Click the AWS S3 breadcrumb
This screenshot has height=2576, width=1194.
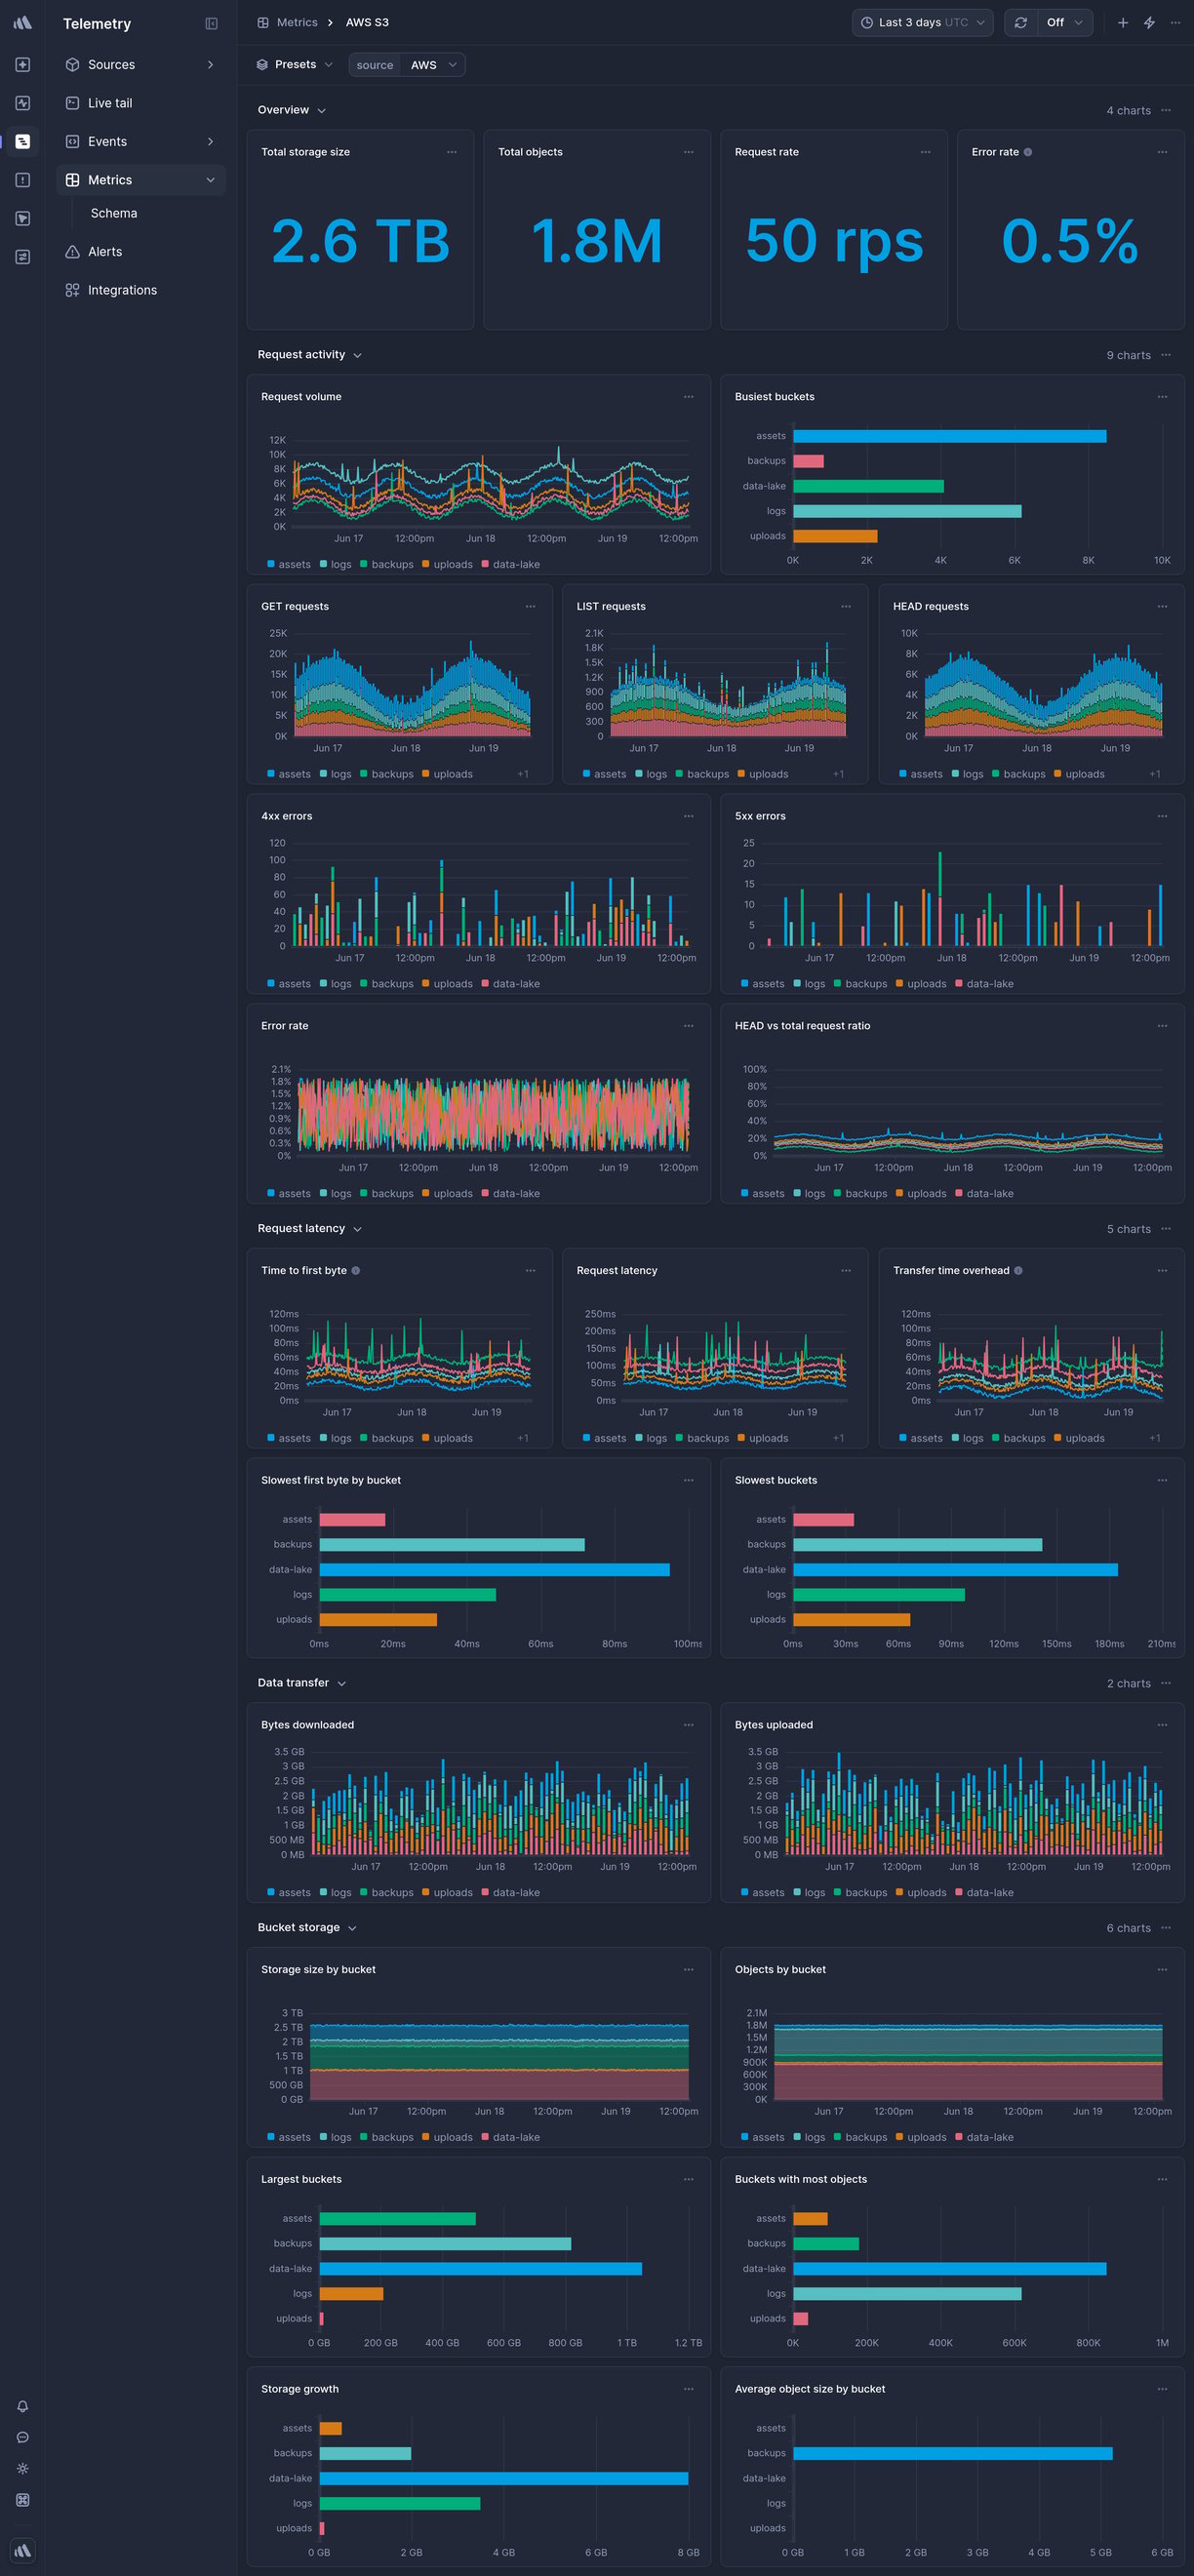(x=367, y=22)
